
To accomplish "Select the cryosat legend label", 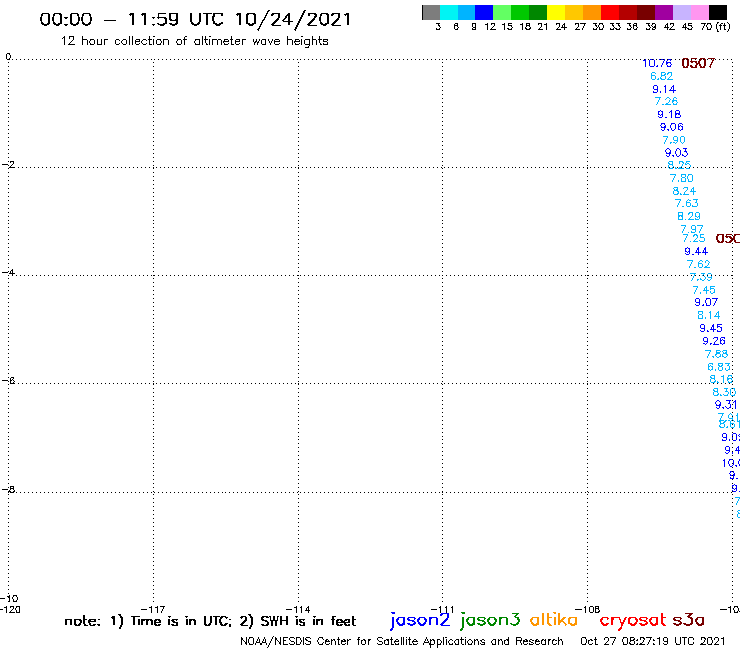I will (632, 620).
